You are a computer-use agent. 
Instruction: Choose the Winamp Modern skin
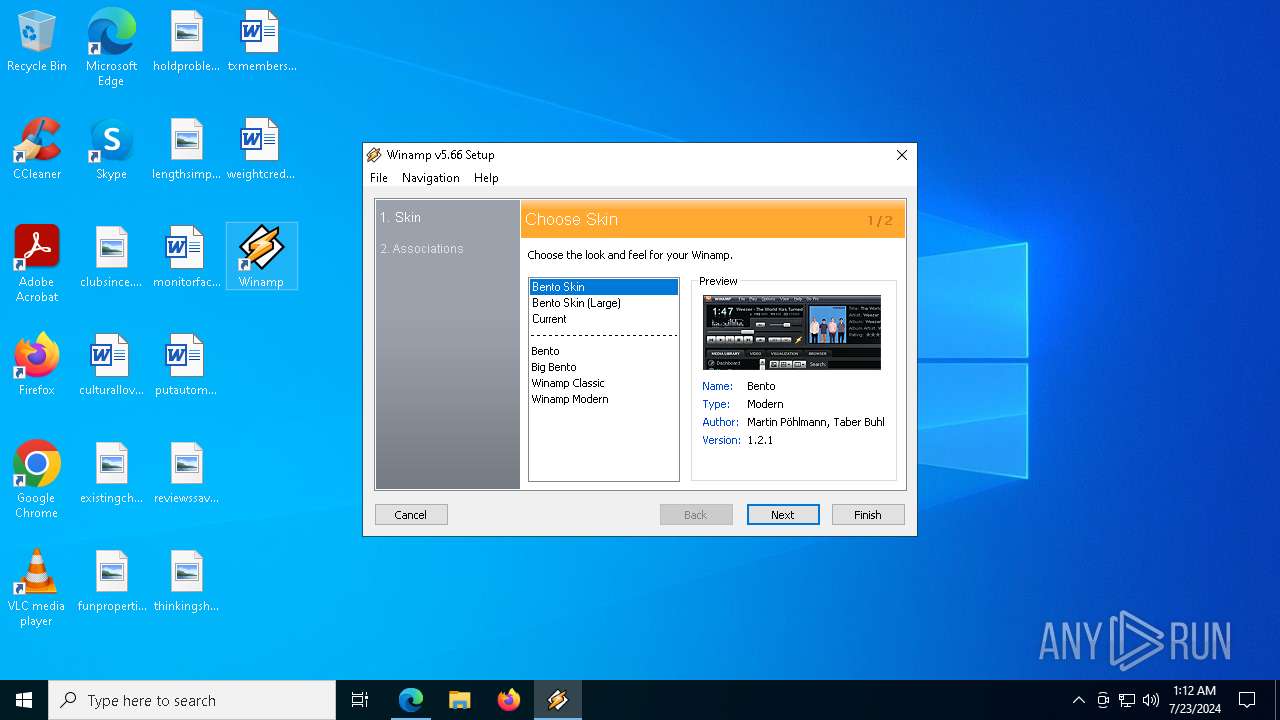pyautogui.click(x=604, y=399)
